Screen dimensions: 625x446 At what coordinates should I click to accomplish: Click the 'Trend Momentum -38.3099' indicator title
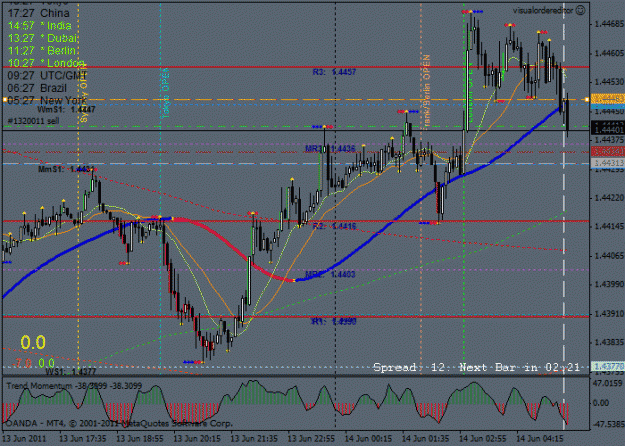pos(74,386)
